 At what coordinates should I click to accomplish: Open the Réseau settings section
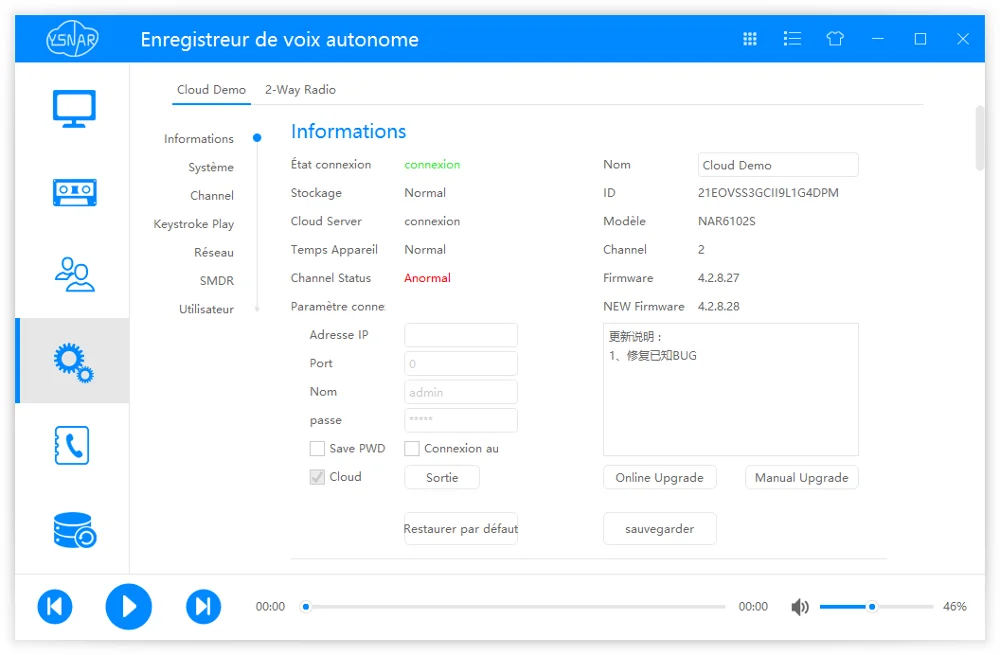[x=214, y=252]
